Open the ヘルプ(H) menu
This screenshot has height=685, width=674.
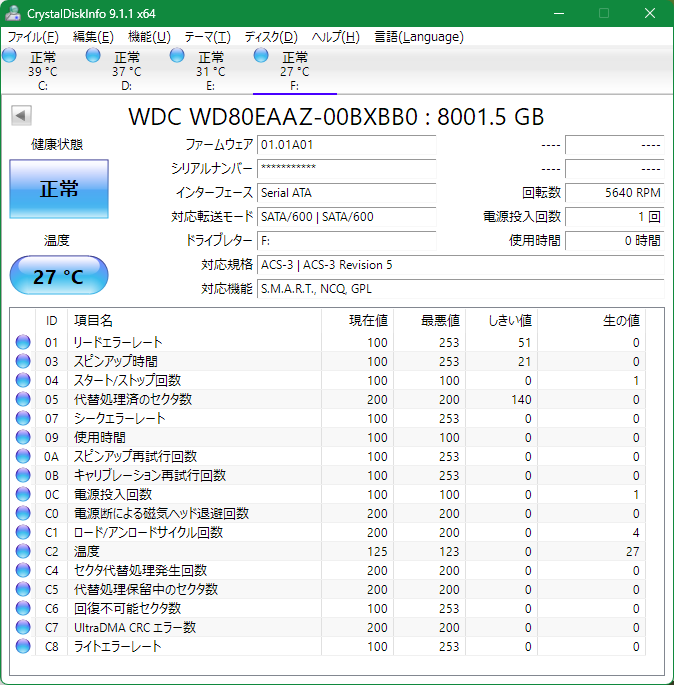335,37
